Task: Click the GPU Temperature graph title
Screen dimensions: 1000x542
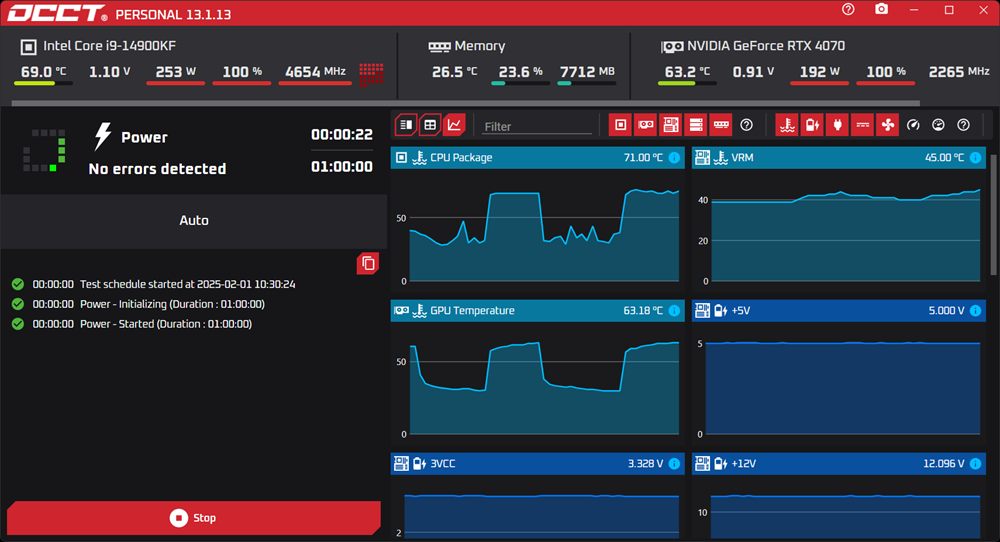Action: coord(473,311)
